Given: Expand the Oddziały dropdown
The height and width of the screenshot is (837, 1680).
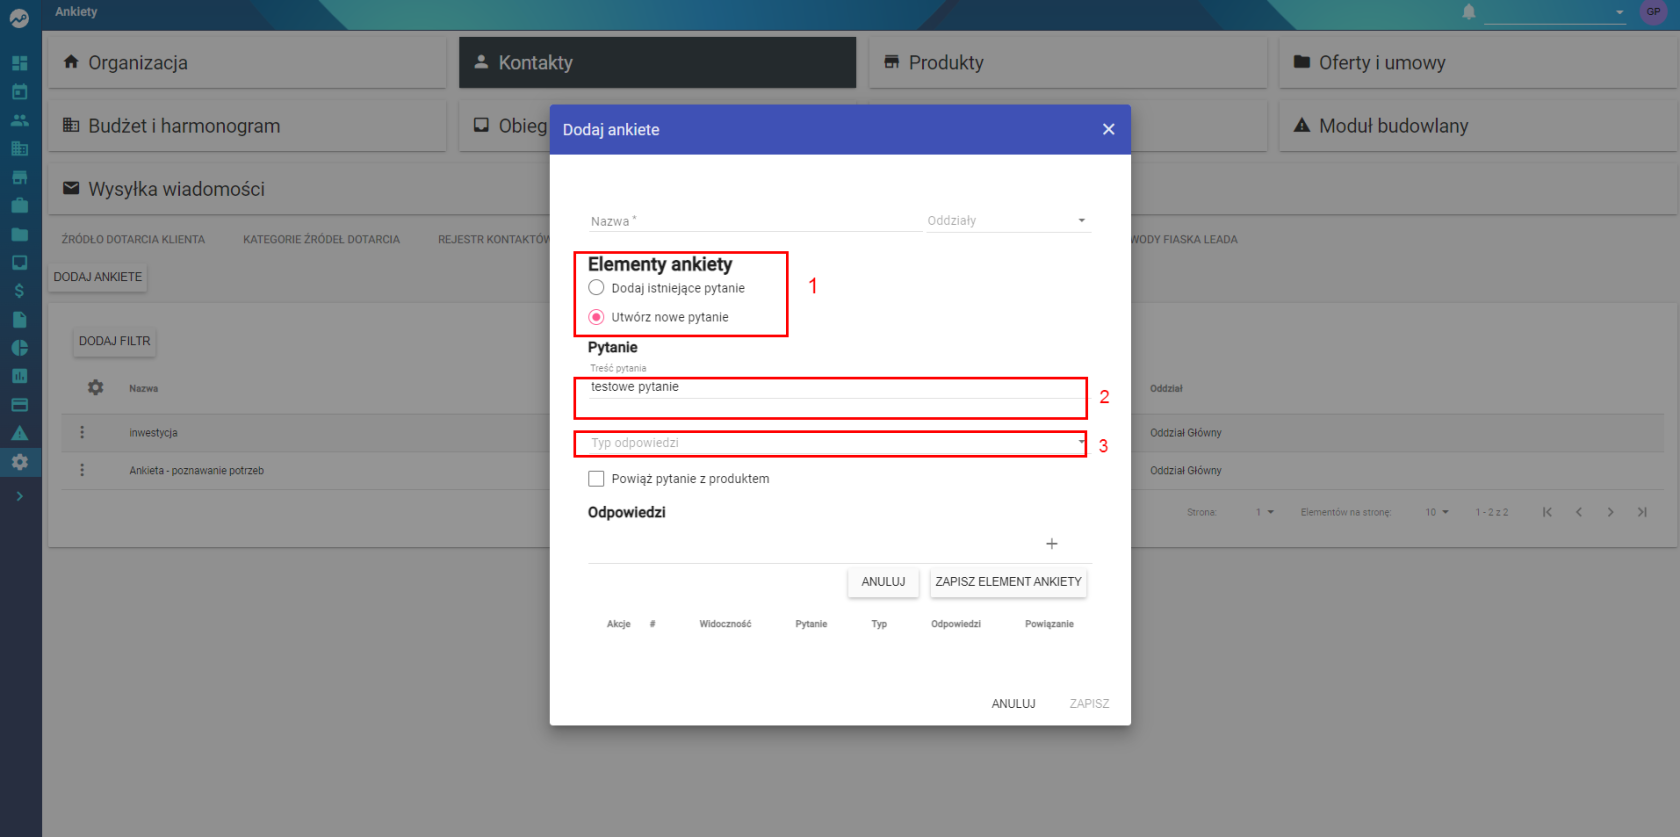Looking at the screenshot, I should (1007, 220).
